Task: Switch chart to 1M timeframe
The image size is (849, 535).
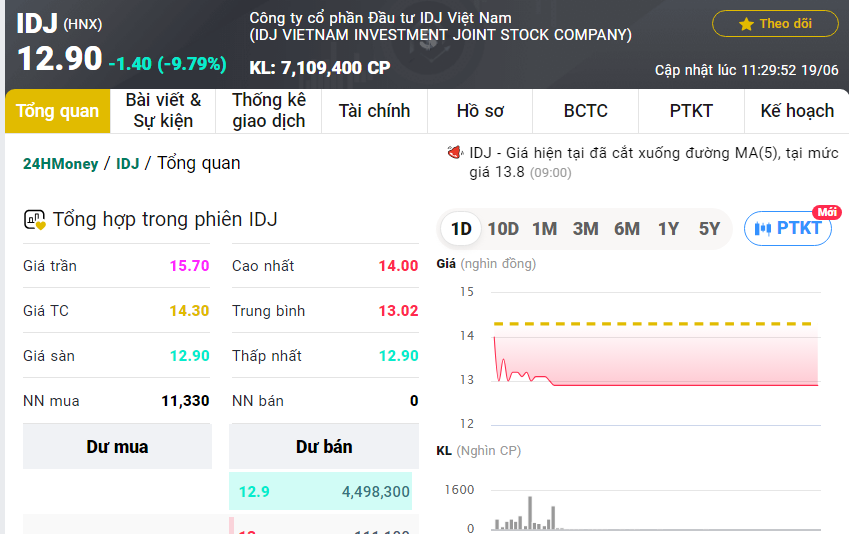Action: (x=544, y=229)
